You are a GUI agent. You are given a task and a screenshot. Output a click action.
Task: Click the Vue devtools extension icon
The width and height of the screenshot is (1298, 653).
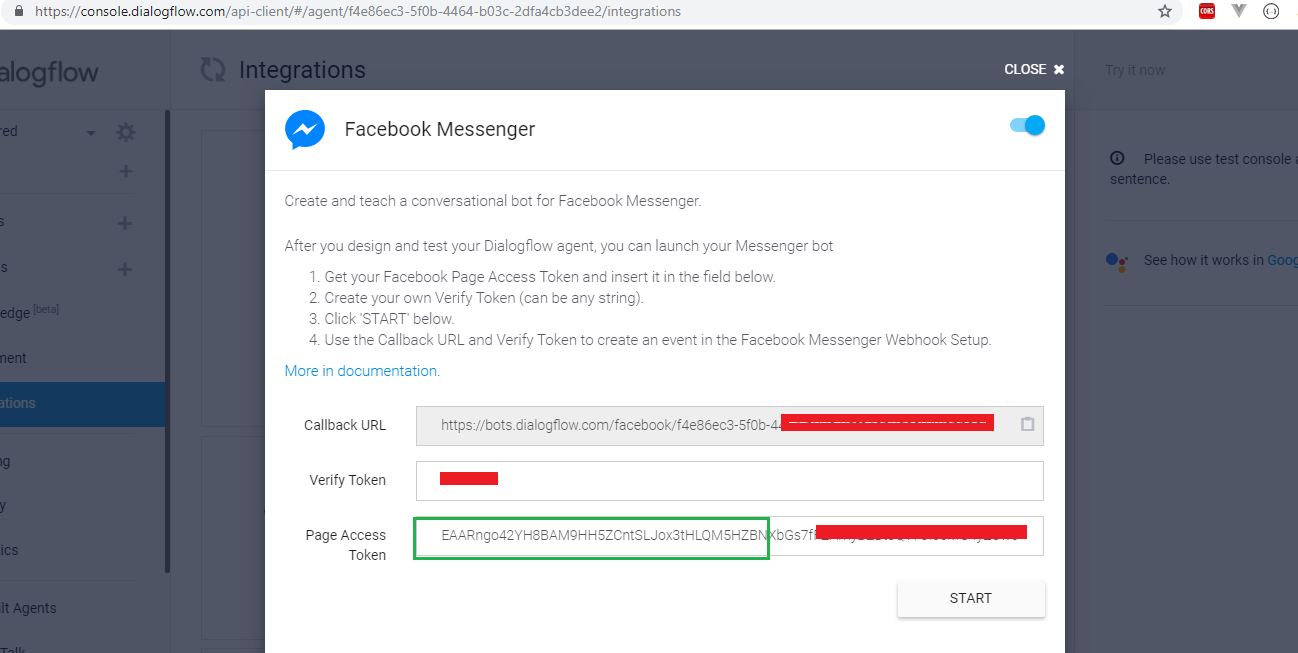(x=1239, y=12)
